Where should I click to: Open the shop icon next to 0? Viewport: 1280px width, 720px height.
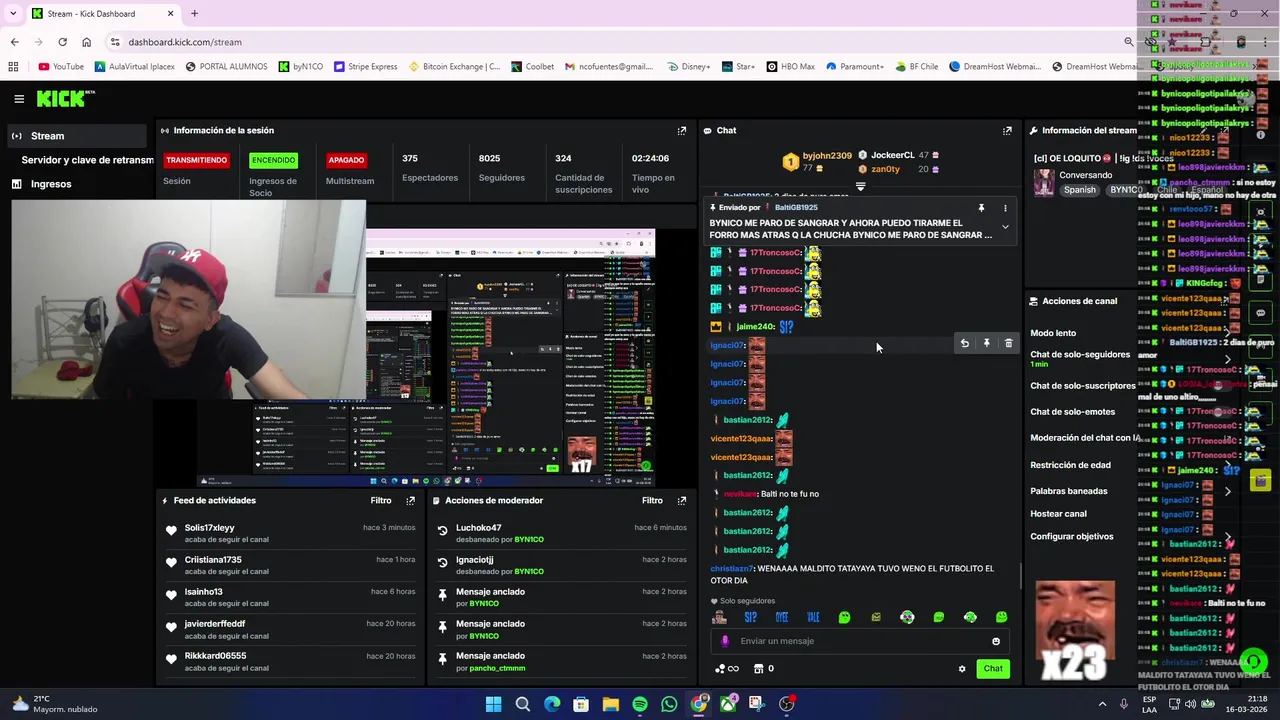click(x=758, y=669)
